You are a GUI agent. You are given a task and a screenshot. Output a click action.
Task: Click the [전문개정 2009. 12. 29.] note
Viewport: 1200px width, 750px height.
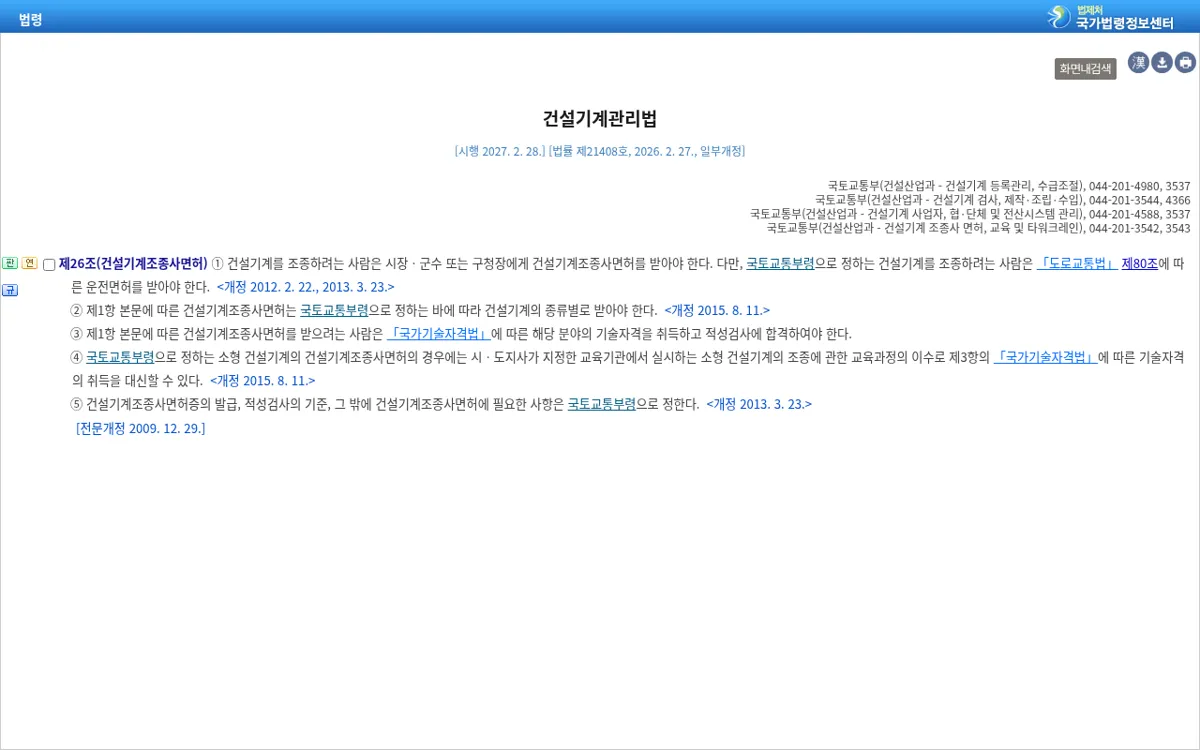[x=140, y=428]
